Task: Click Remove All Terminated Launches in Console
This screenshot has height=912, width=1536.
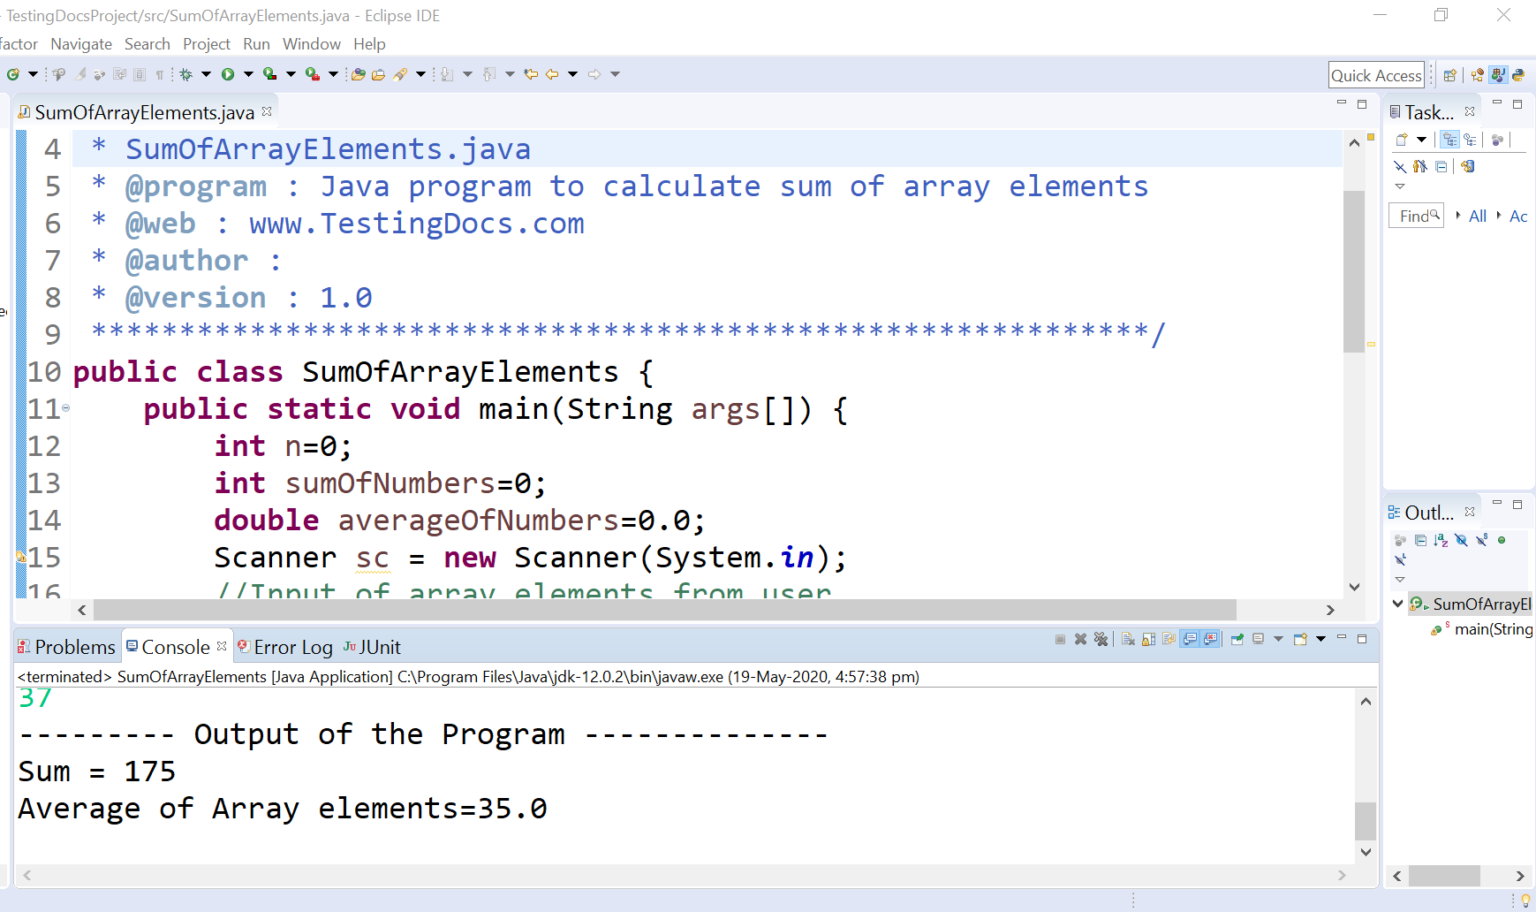Action: tap(1101, 639)
